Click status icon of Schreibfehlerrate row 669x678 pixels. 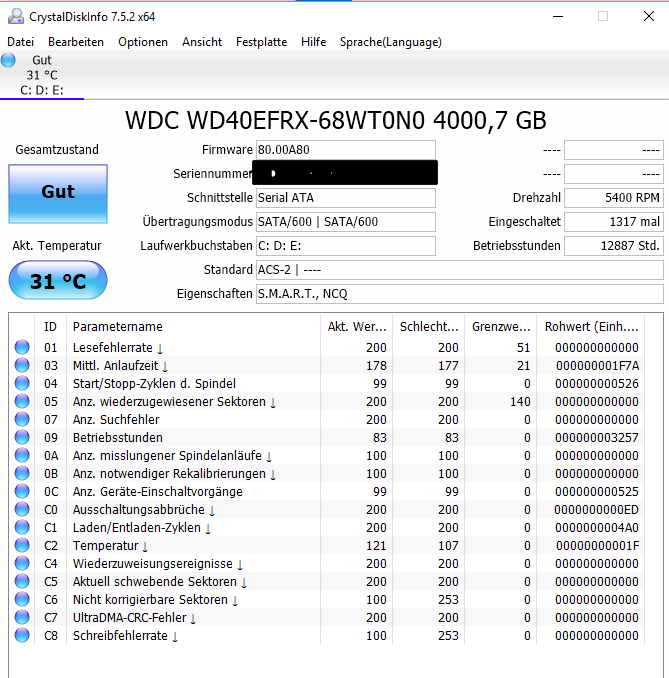click(22, 636)
